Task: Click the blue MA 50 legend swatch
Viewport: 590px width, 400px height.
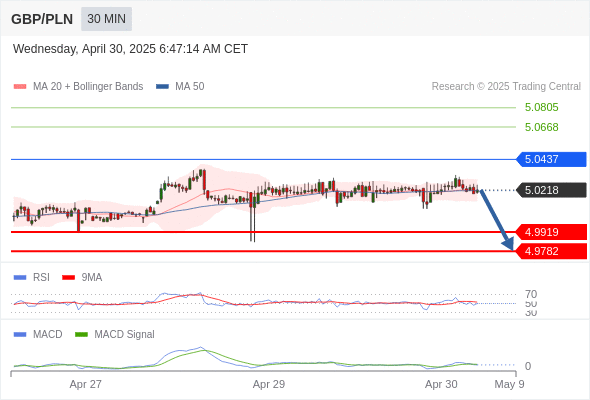Action: (x=162, y=87)
